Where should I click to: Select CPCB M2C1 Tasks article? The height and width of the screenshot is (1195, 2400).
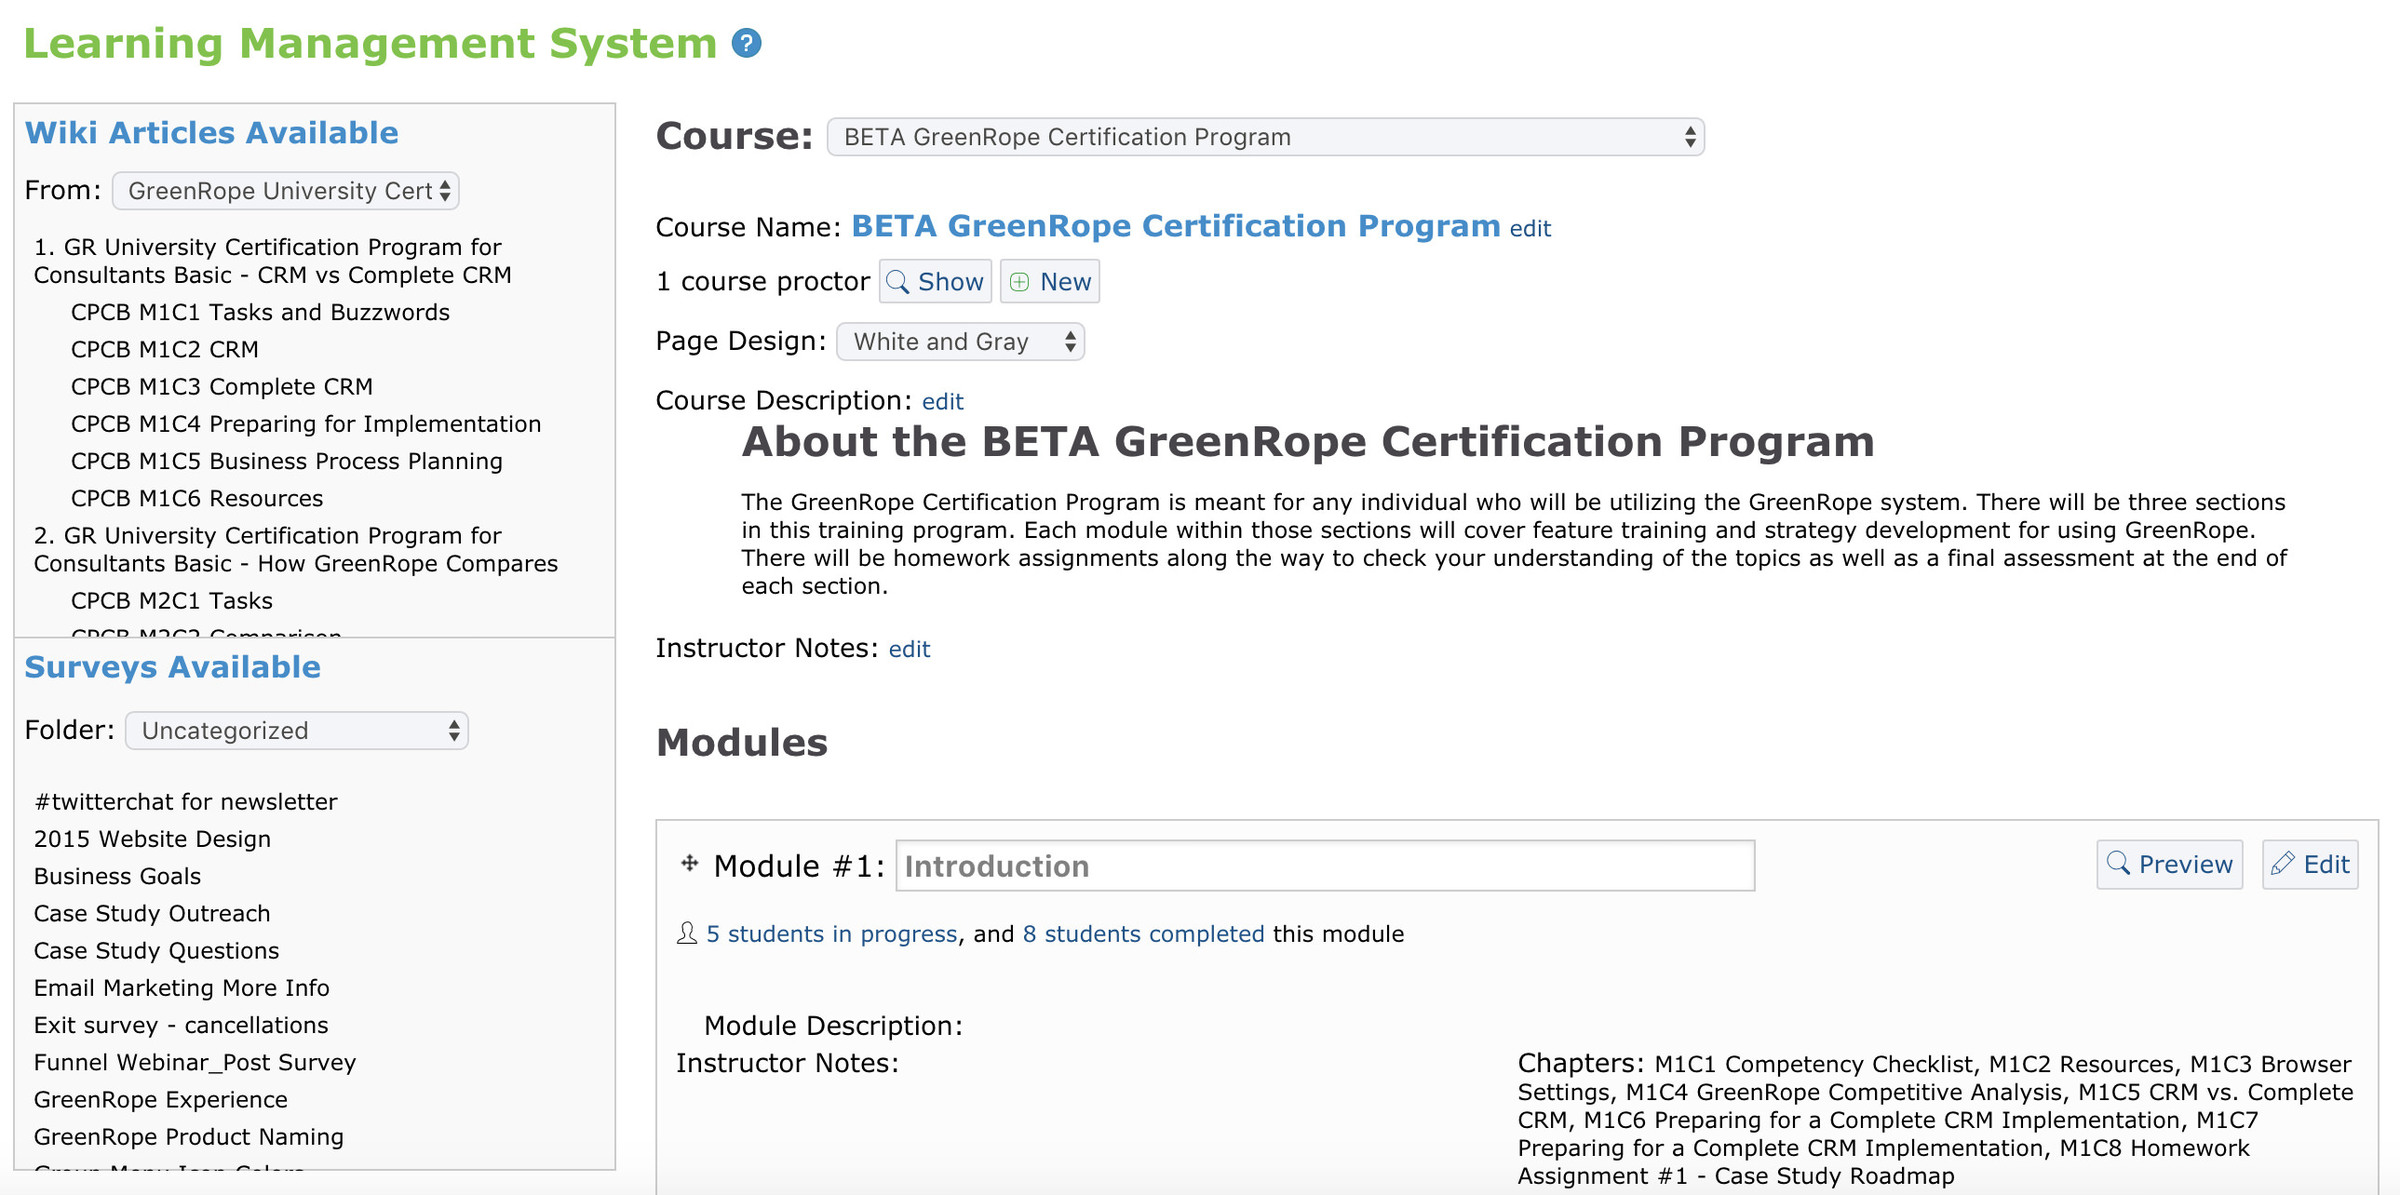pyautogui.click(x=171, y=601)
